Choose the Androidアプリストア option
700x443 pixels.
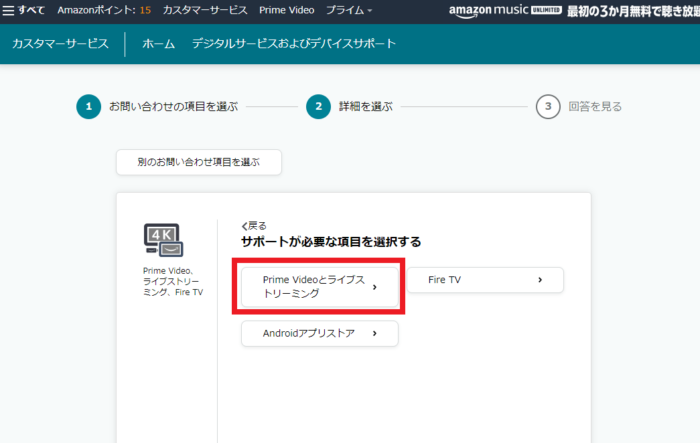click(320, 333)
